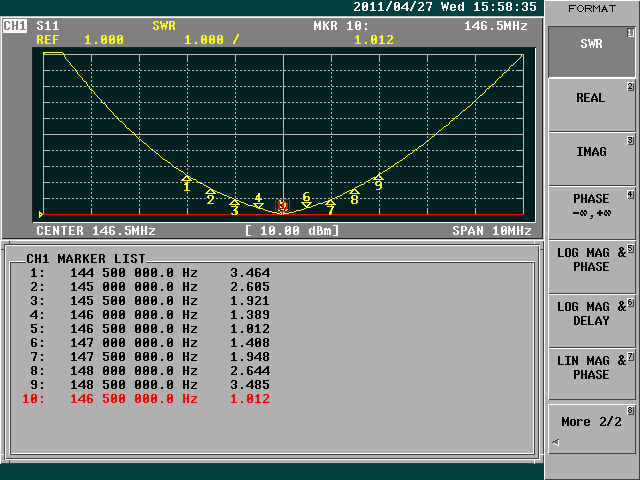Image resolution: width=640 pixels, height=480 pixels.
Task: Select marker list row 3: 145 500 000.0 Hz
Action: tap(150, 301)
